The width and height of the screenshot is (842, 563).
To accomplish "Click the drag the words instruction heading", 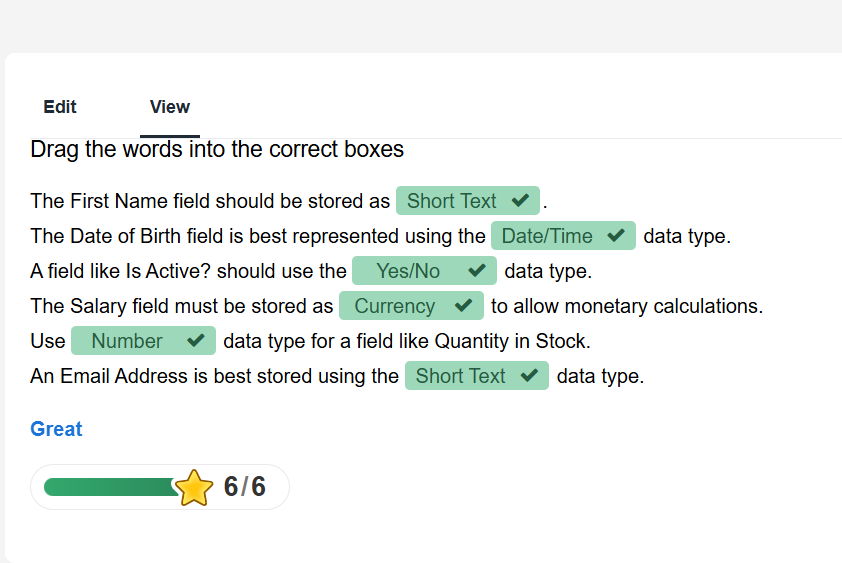I will [x=217, y=150].
